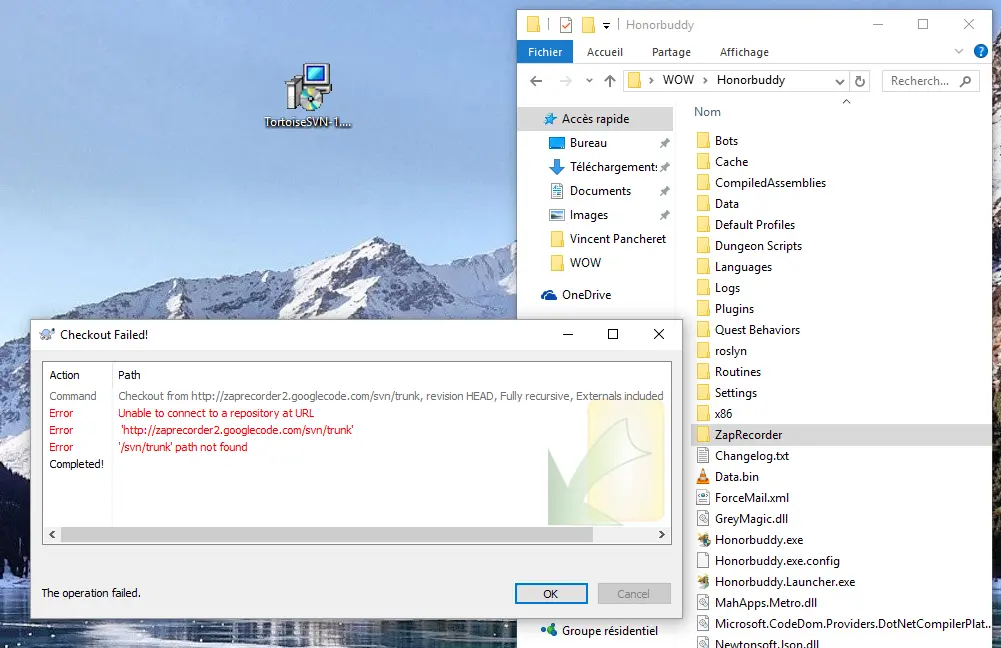
Task: Click the Properties quick access toolbar icon
Action: point(566,25)
